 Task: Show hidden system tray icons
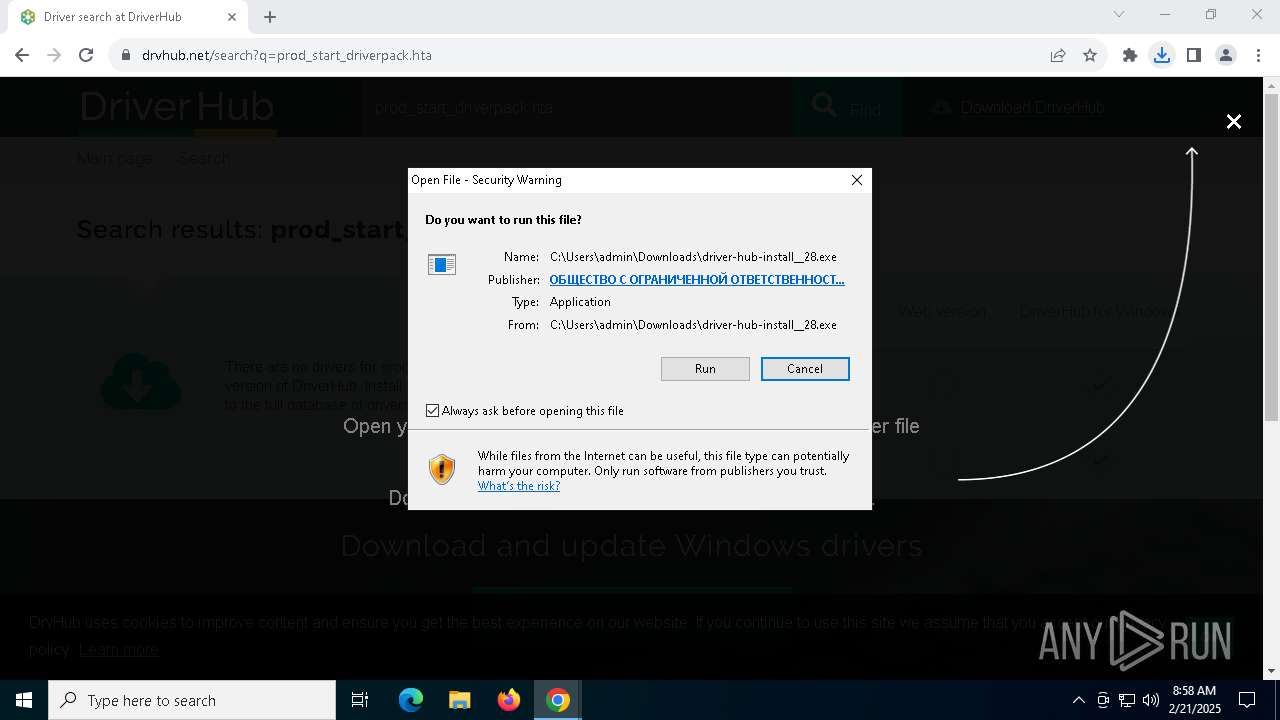[x=1078, y=700]
